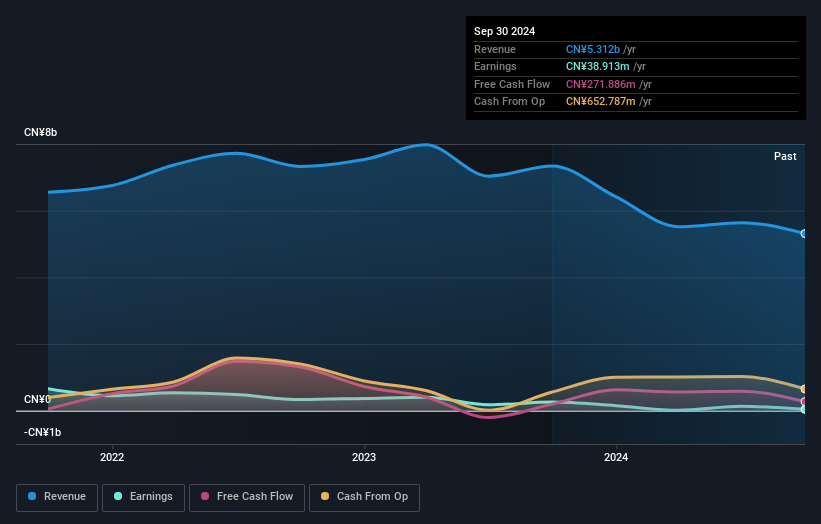Click the -CN¥1b y-axis label
The height and width of the screenshot is (524, 821).
pyautogui.click(x=42, y=432)
